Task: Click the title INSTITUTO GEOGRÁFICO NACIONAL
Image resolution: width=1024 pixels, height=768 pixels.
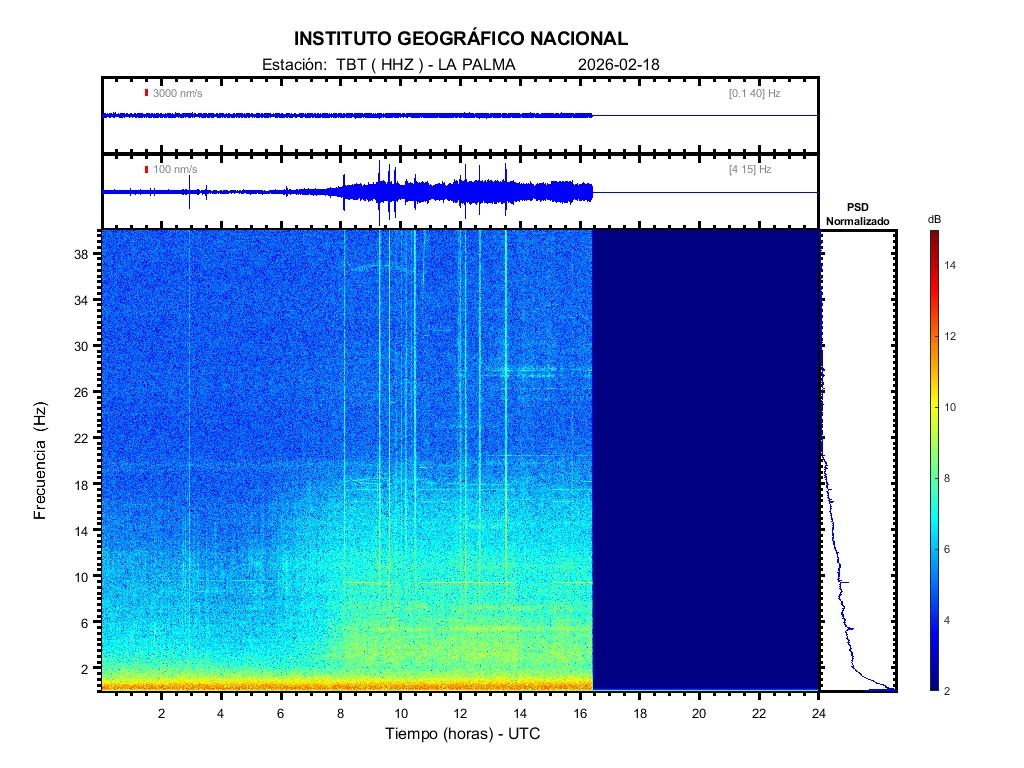Action: [461, 39]
